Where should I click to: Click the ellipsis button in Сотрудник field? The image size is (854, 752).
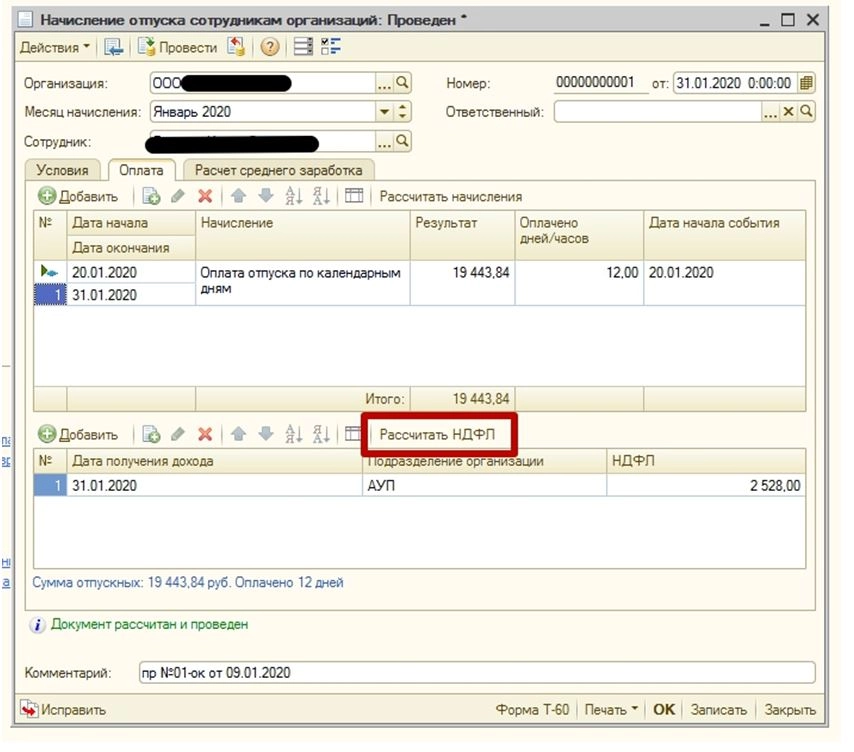click(x=385, y=142)
